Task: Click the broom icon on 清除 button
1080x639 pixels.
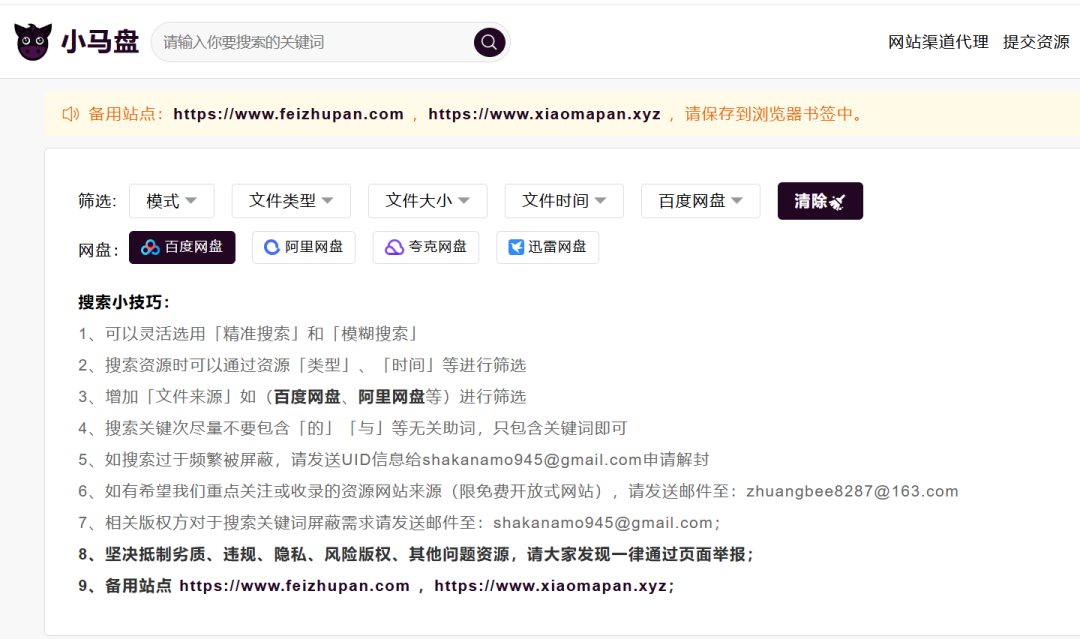Action: 837,198
